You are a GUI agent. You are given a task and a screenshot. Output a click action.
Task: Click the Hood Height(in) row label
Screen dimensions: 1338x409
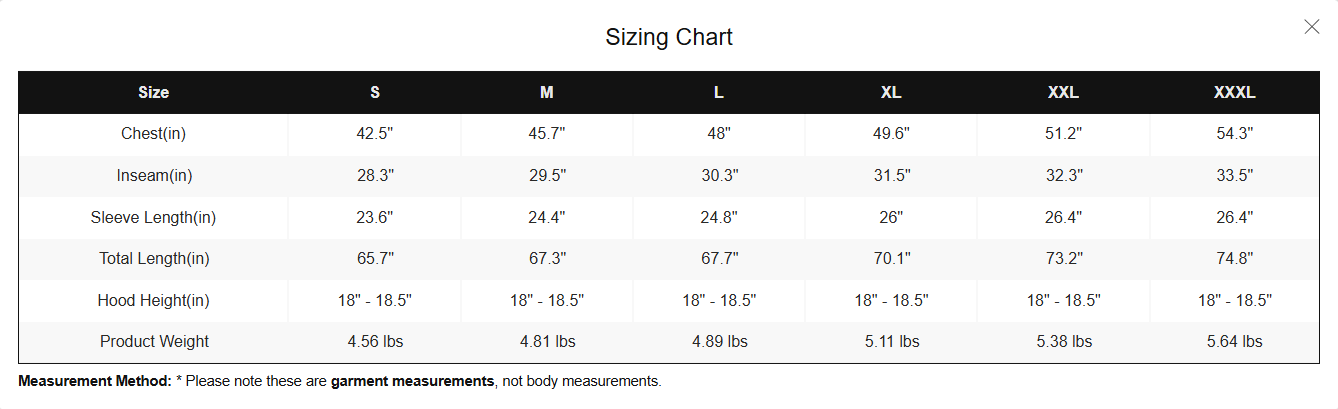point(154,300)
